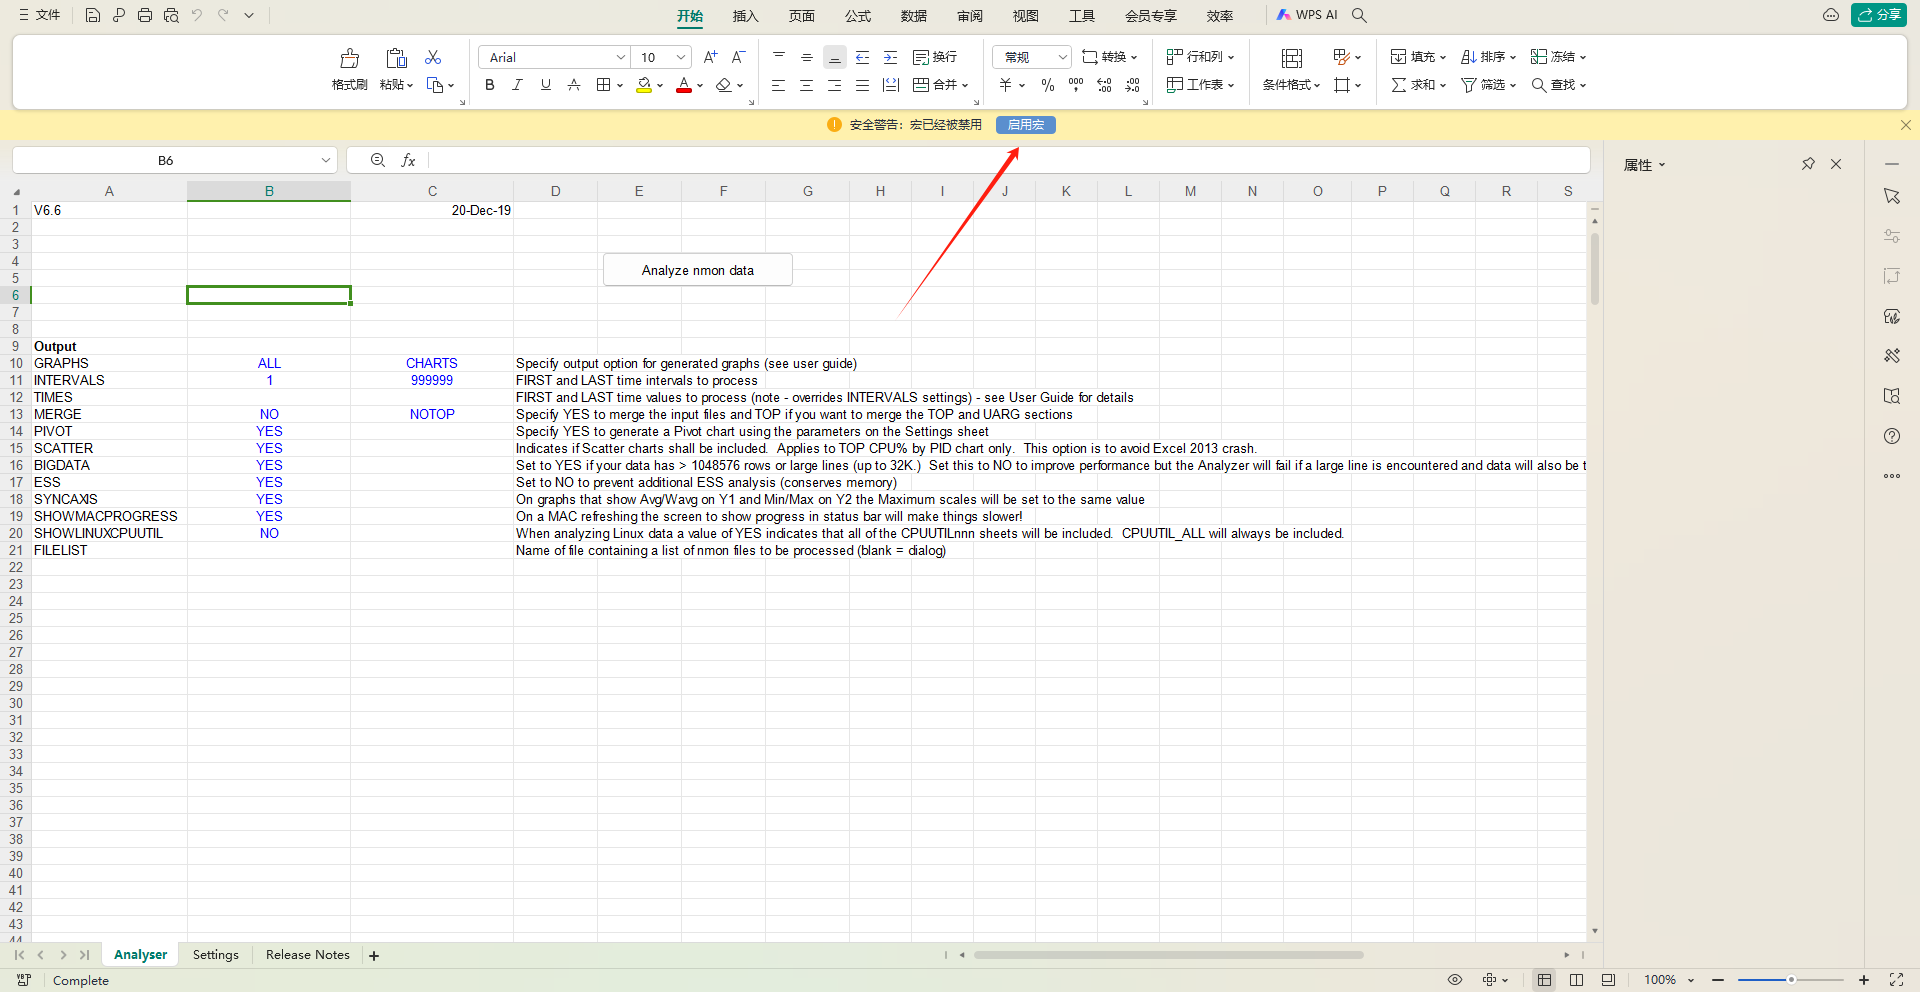Image resolution: width=1920 pixels, height=992 pixels.
Task: Click the full screen icon in status bar
Action: coord(1896,980)
